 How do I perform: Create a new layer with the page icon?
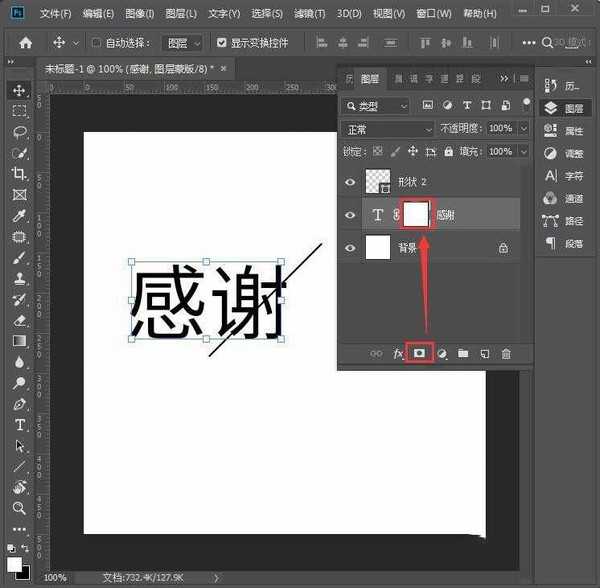click(484, 354)
